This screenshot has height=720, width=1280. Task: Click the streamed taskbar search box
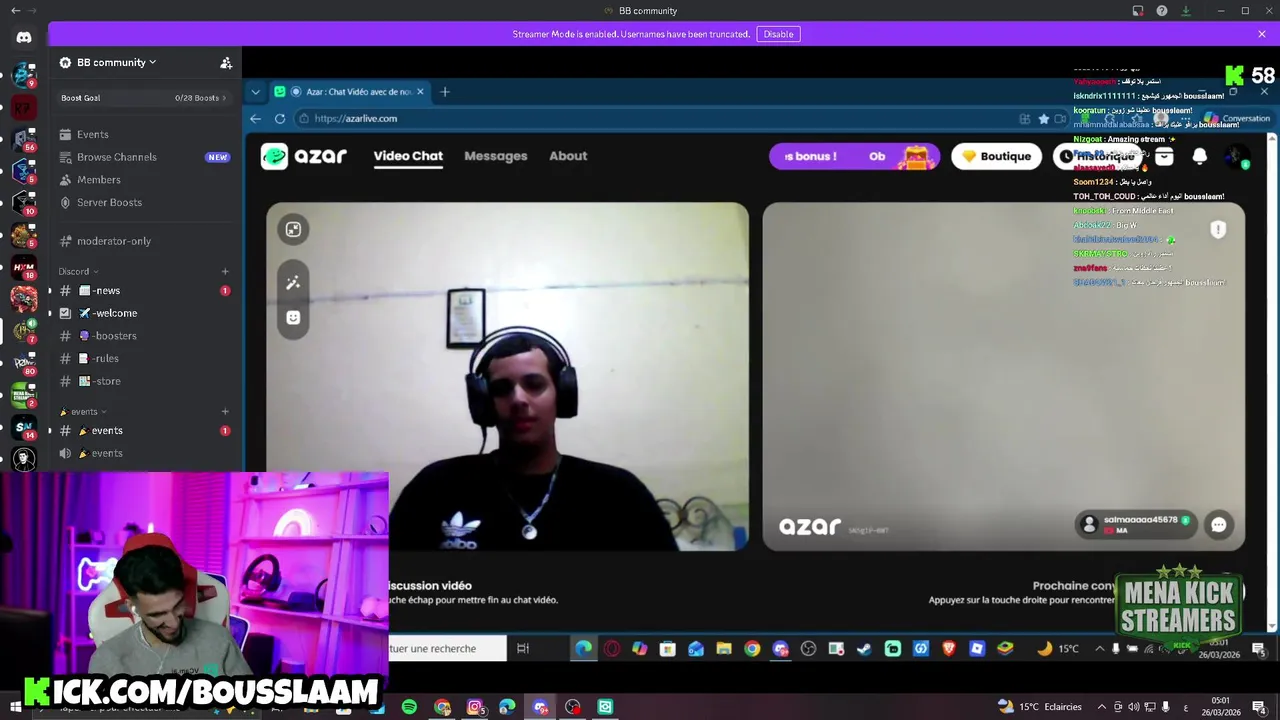(x=446, y=649)
